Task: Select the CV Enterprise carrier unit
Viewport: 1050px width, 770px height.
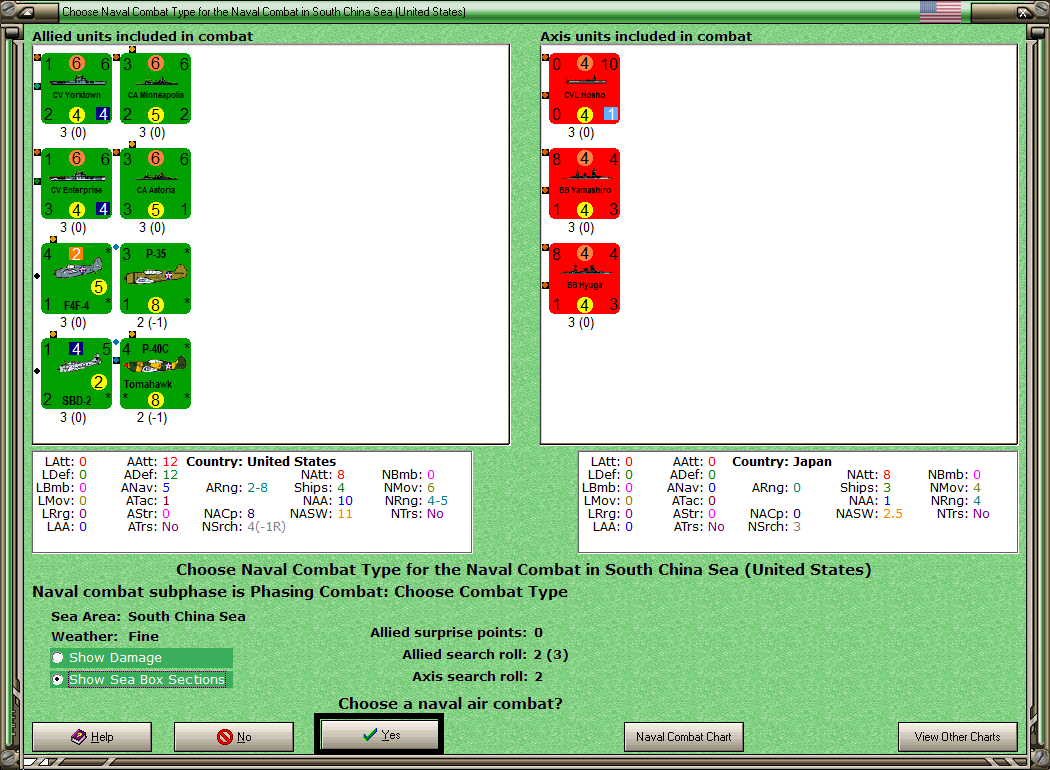Action: tap(76, 184)
